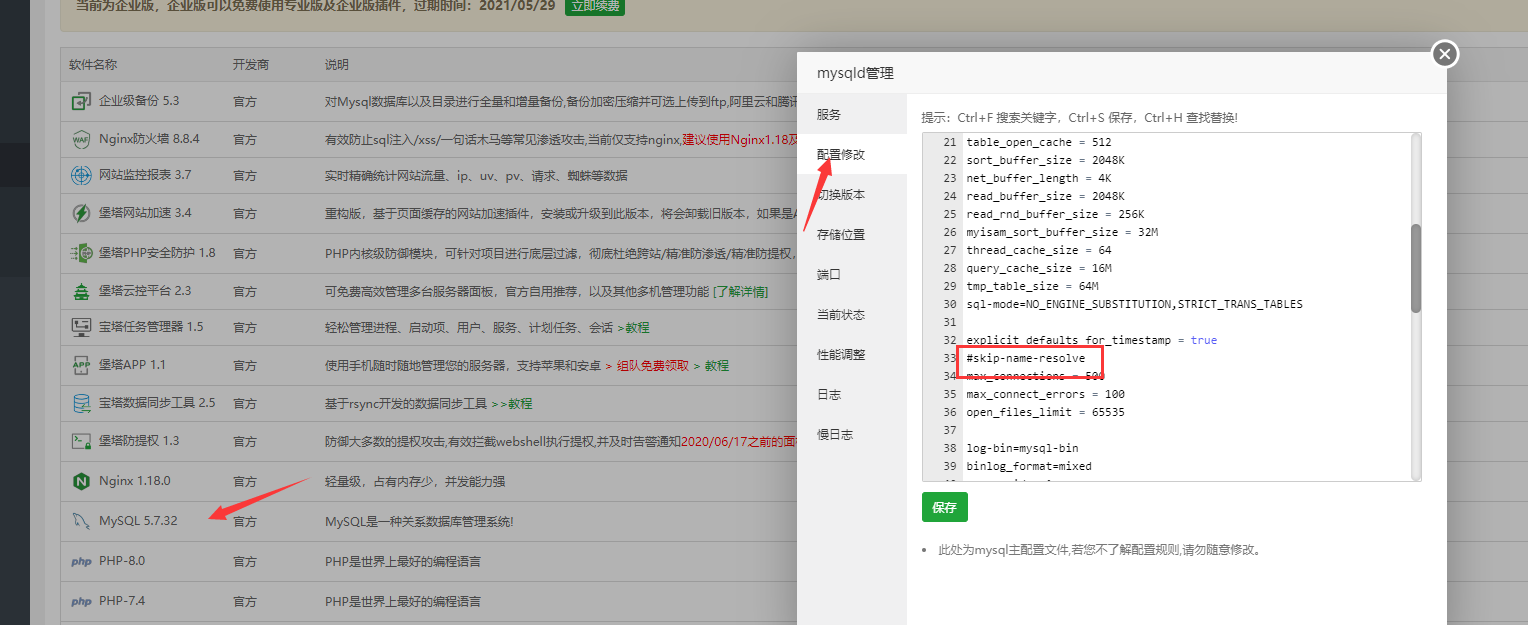Click the green 保存 button
This screenshot has height=625, width=1528.
[x=945, y=507]
